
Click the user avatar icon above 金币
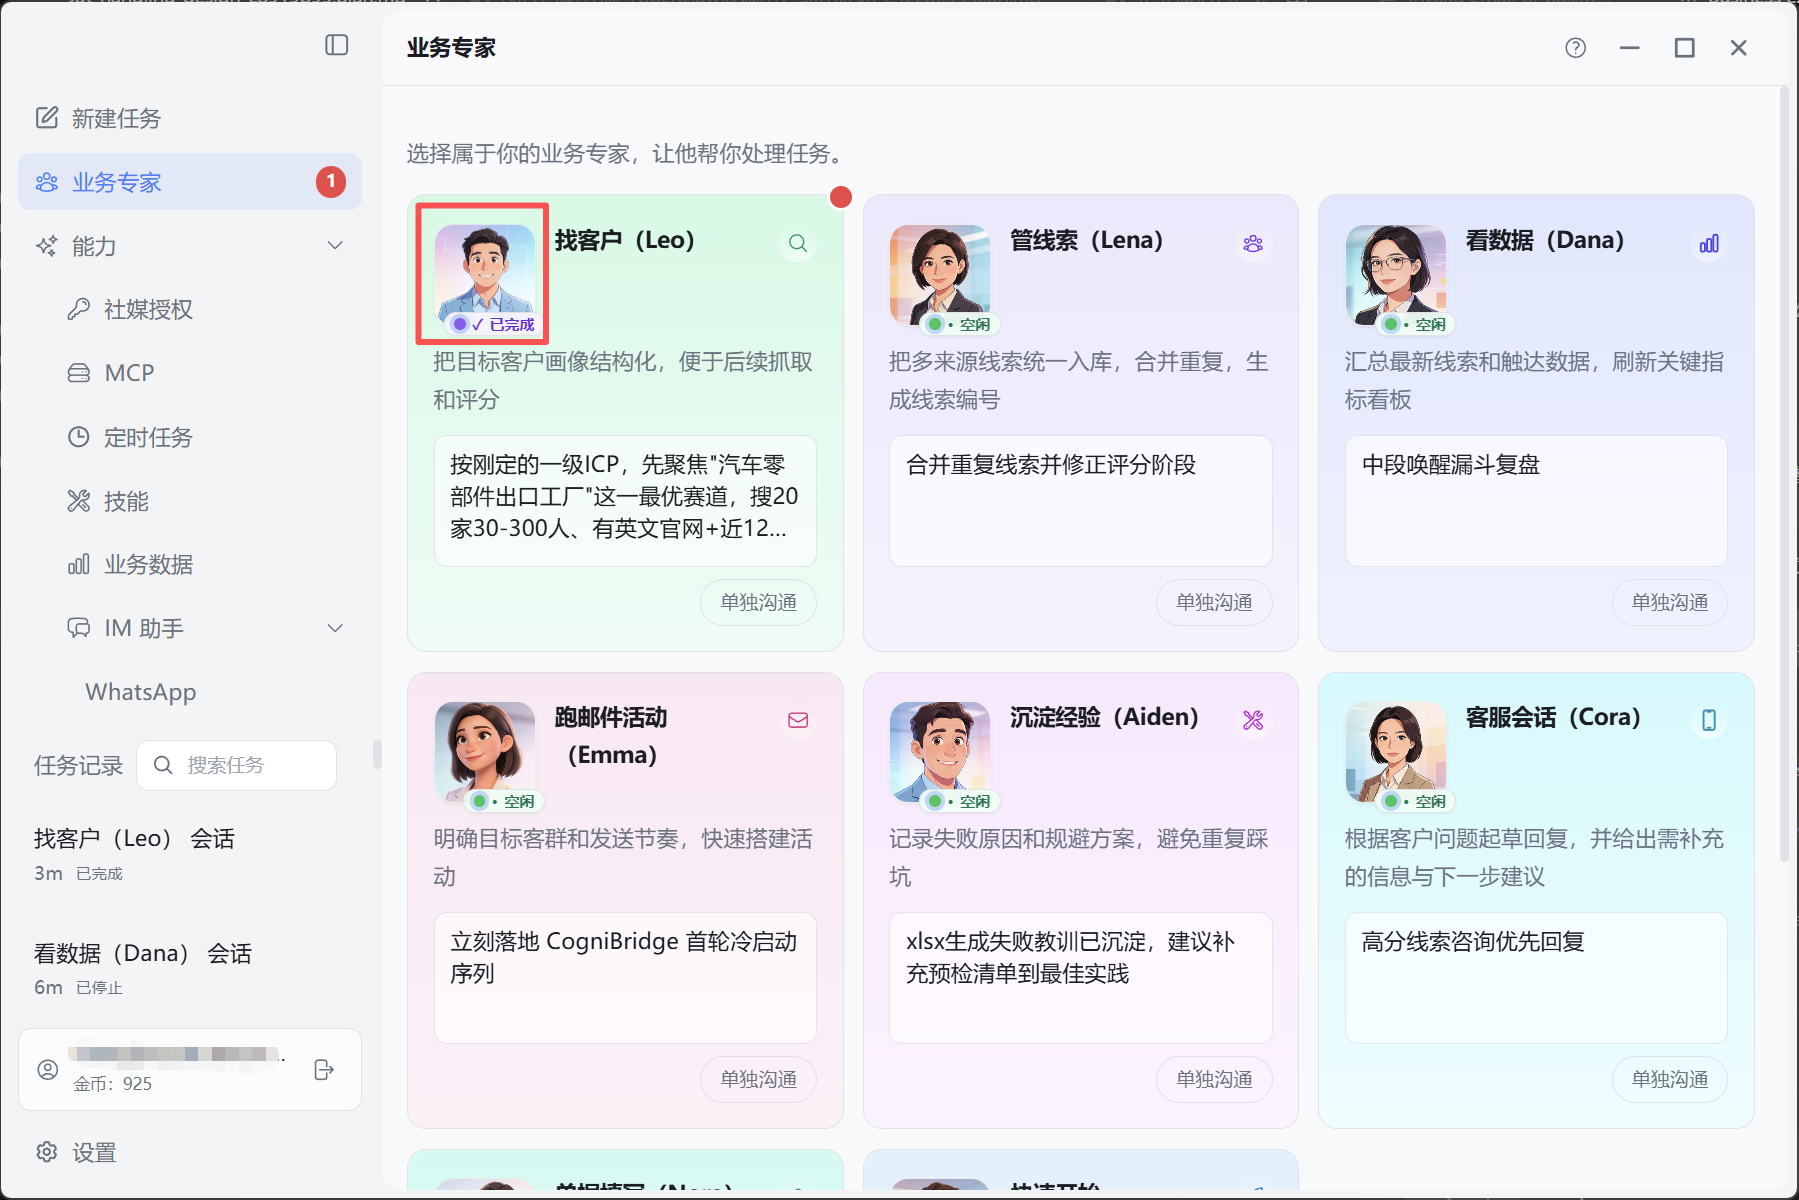tap(47, 1069)
